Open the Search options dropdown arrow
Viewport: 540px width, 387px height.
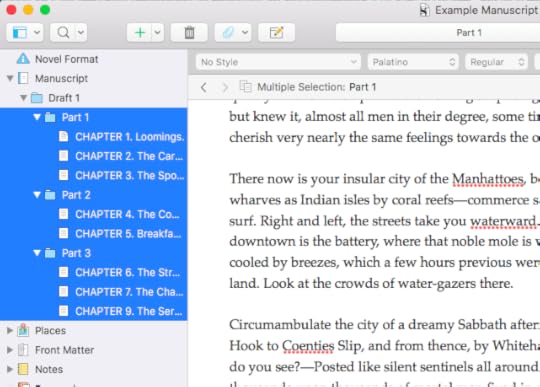[81, 33]
